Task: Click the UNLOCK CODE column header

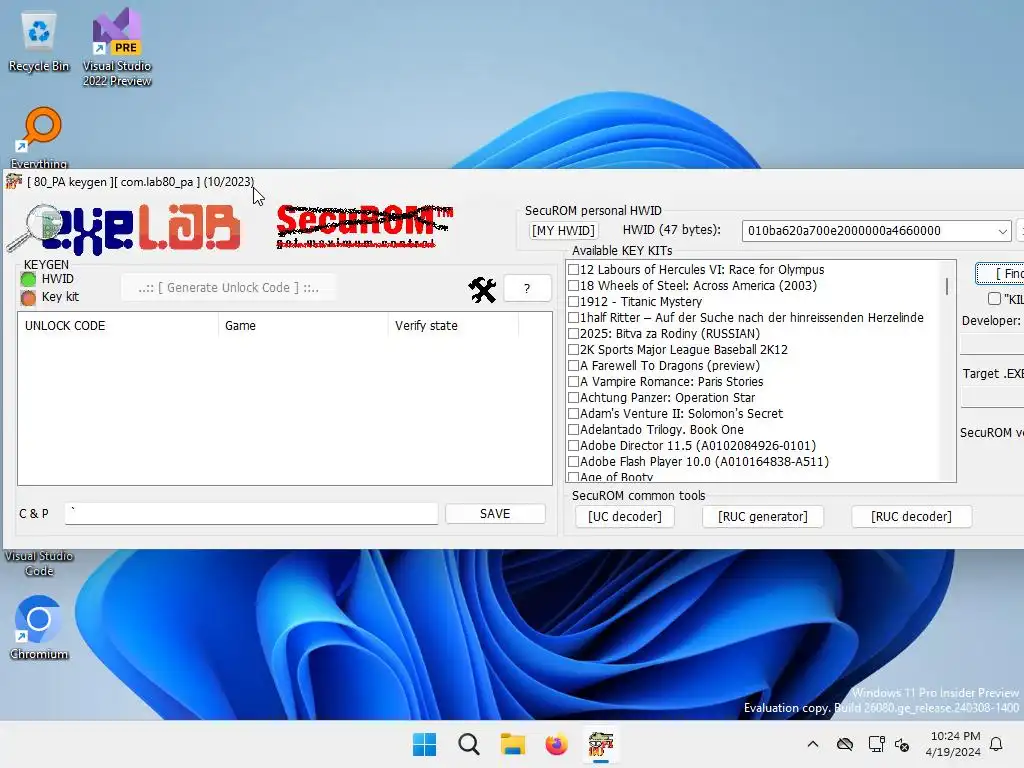Action: (118, 325)
